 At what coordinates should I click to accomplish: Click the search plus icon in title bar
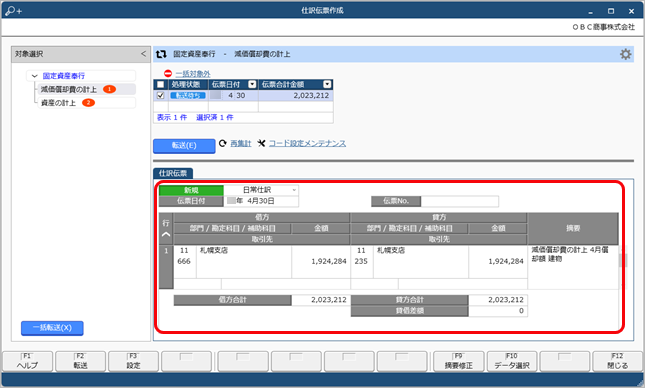13,11
